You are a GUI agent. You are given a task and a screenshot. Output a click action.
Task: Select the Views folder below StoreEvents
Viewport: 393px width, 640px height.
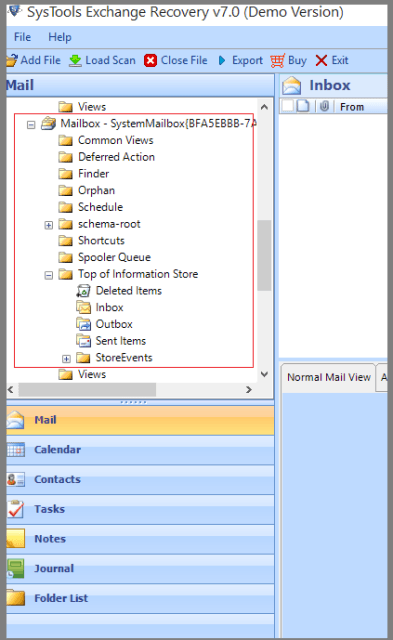[92, 374]
